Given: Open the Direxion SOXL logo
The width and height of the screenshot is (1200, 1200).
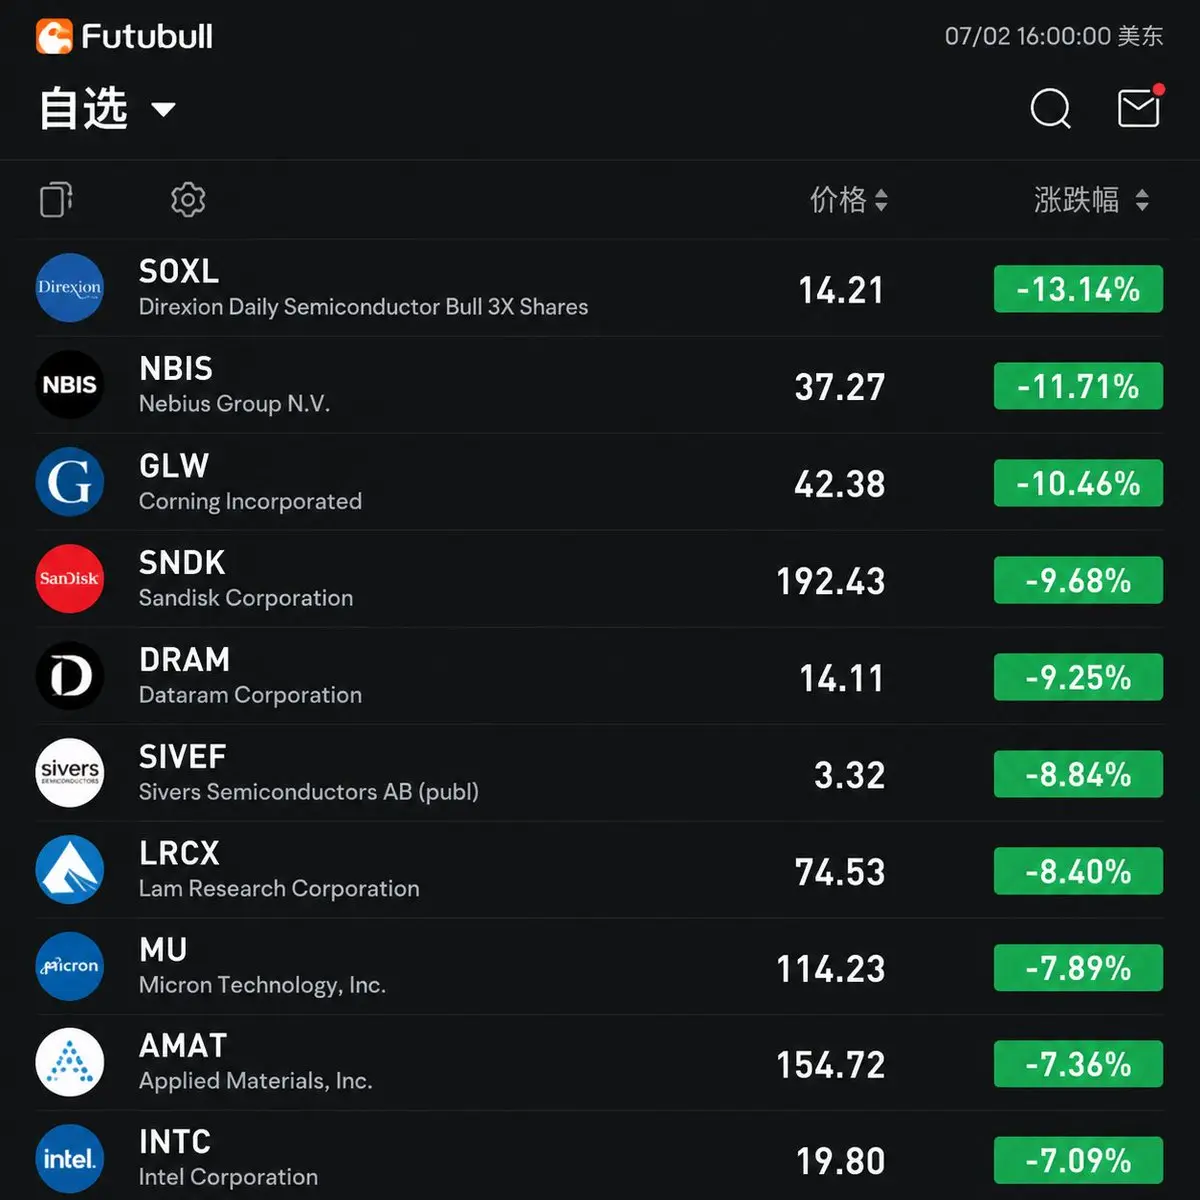Looking at the screenshot, I should coord(70,288).
